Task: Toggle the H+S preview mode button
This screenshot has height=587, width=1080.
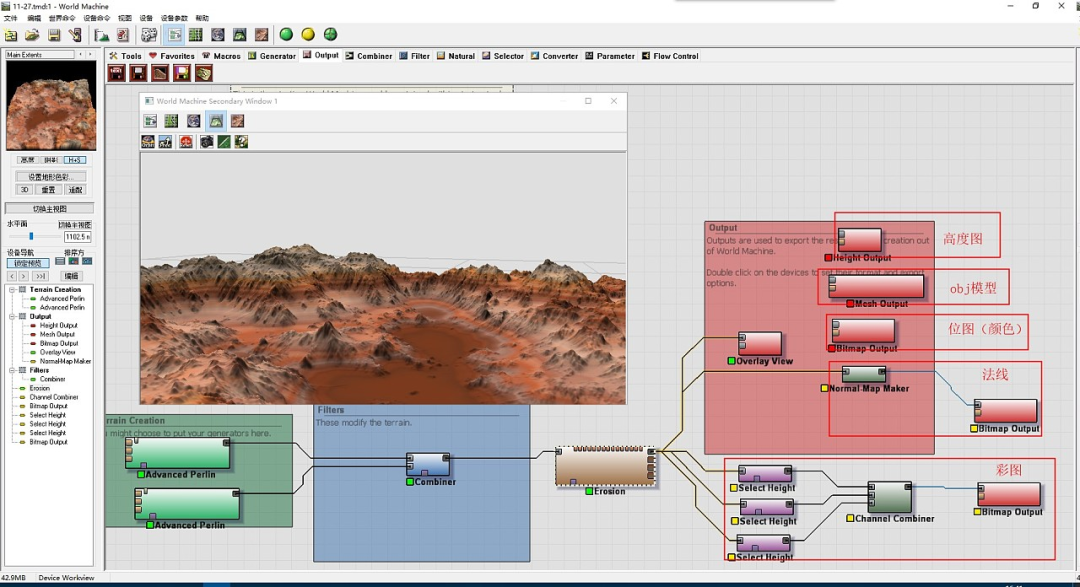Action: (x=74, y=160)
